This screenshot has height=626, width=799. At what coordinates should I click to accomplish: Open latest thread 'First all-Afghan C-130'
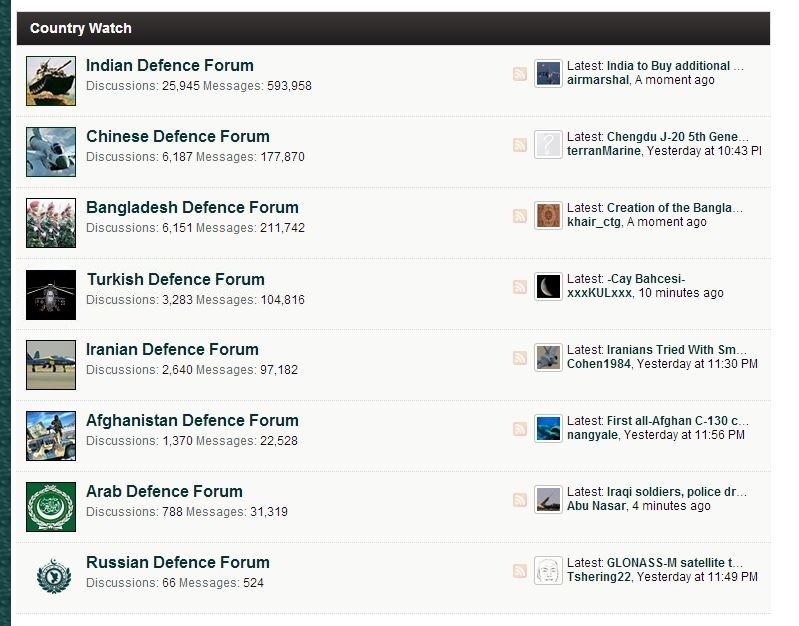click(x=678, y=421)
